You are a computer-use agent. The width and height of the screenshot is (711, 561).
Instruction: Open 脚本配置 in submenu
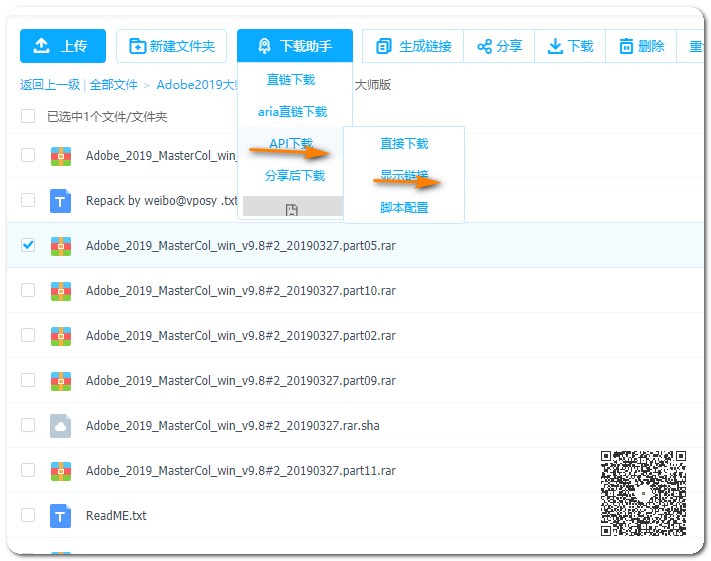[404, 207]
